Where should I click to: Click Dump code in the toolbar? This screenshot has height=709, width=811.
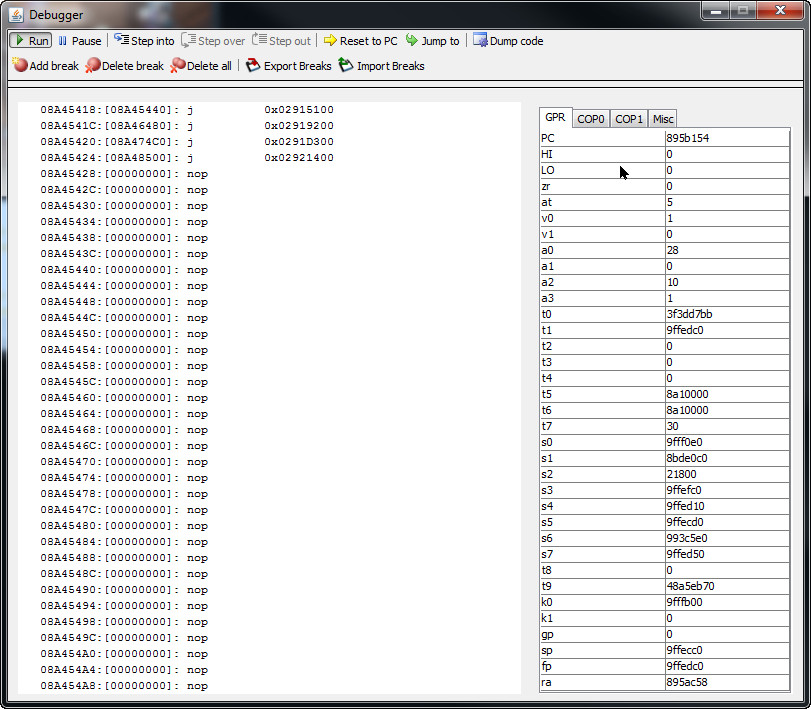[508, 41]
